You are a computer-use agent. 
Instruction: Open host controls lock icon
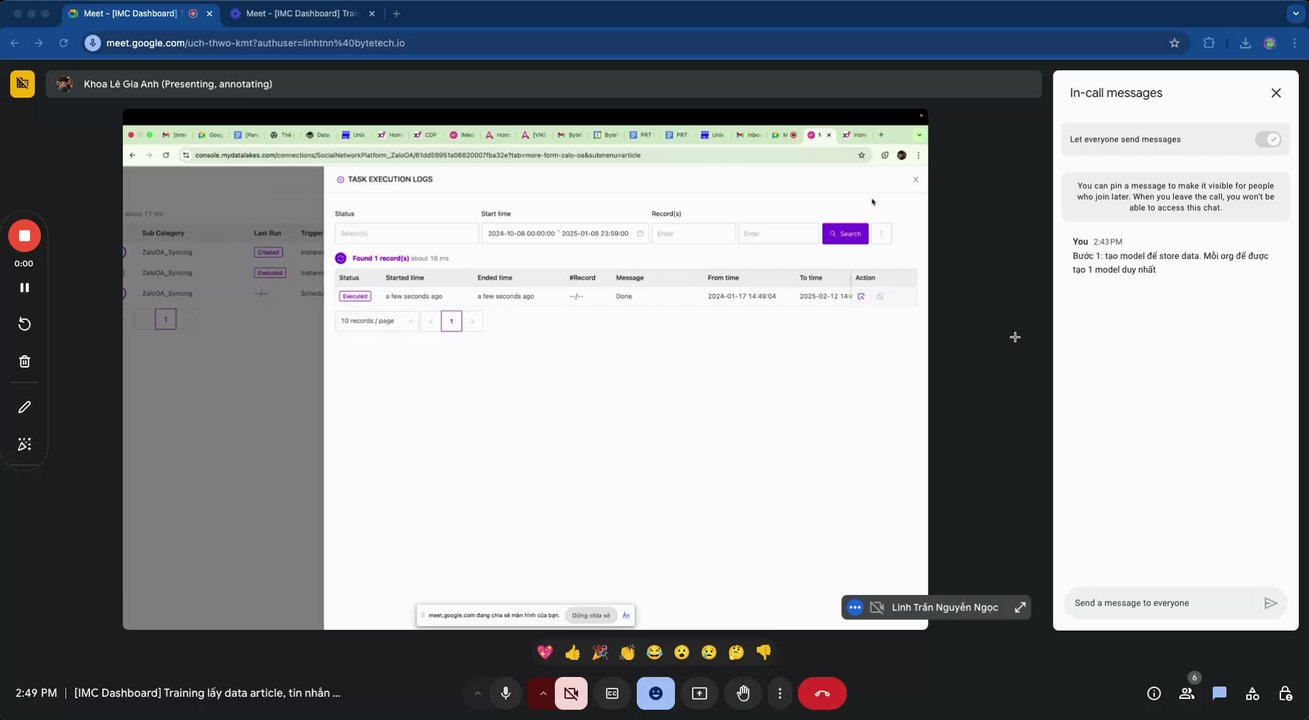pyautogui.click(x=1285, y=693)
